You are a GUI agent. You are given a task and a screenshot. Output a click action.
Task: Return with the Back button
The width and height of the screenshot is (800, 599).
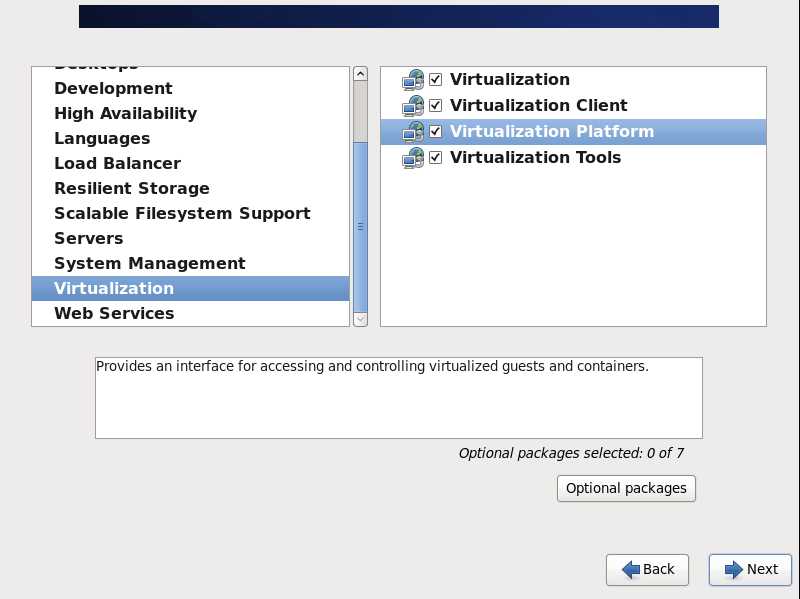pyautogui.click(x=647, y=569)
